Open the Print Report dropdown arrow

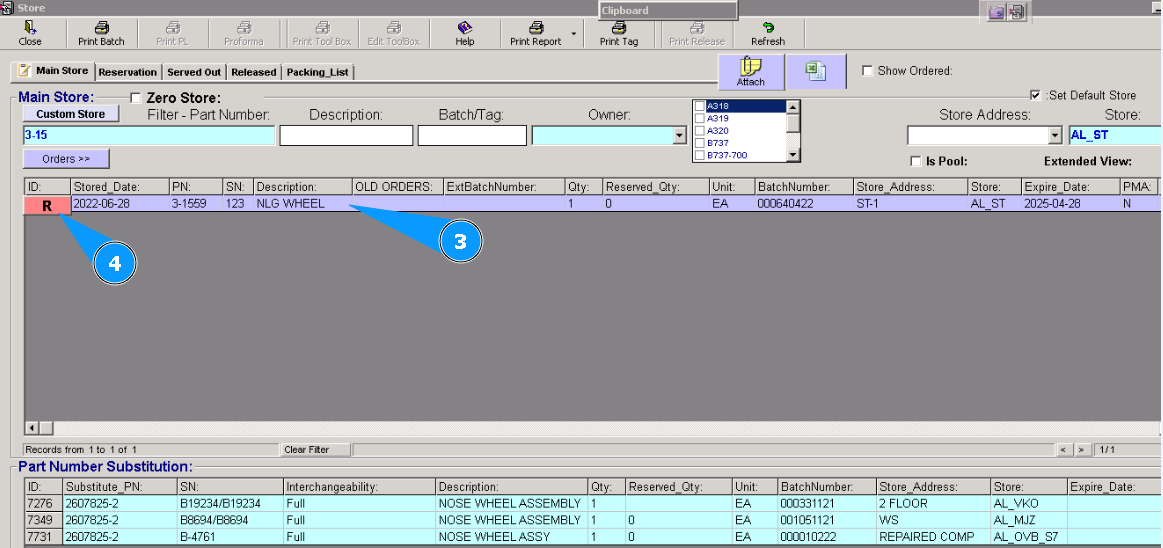click(573, 34)
